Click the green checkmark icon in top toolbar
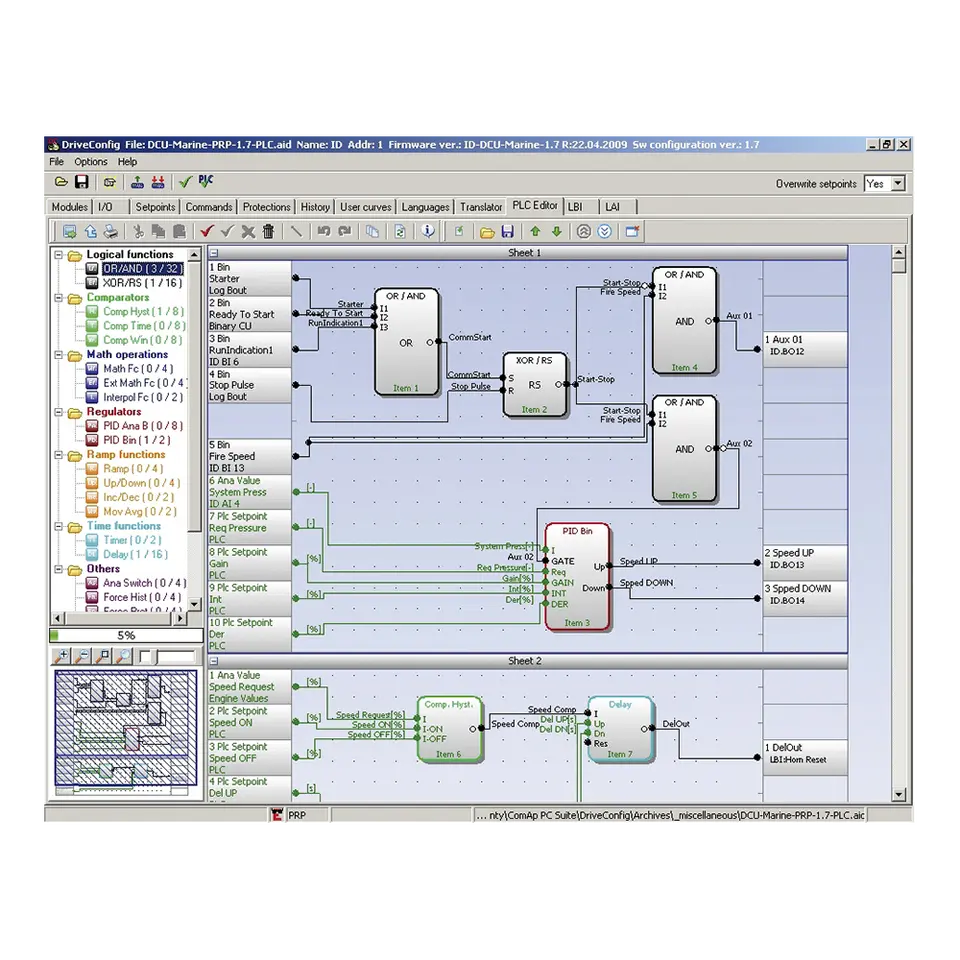Image resolution: width=960 pixels, height=960 pixels. (x=186, y=182)
